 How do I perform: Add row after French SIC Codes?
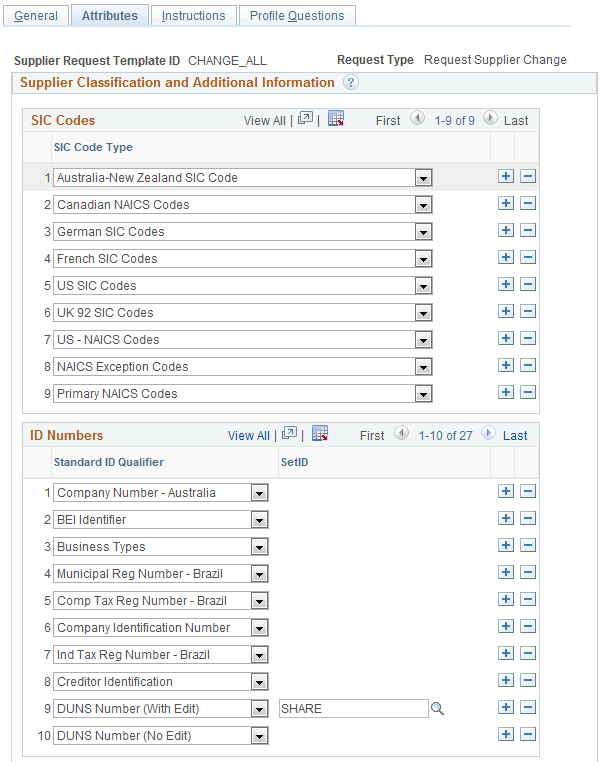(x=506, y=257)
